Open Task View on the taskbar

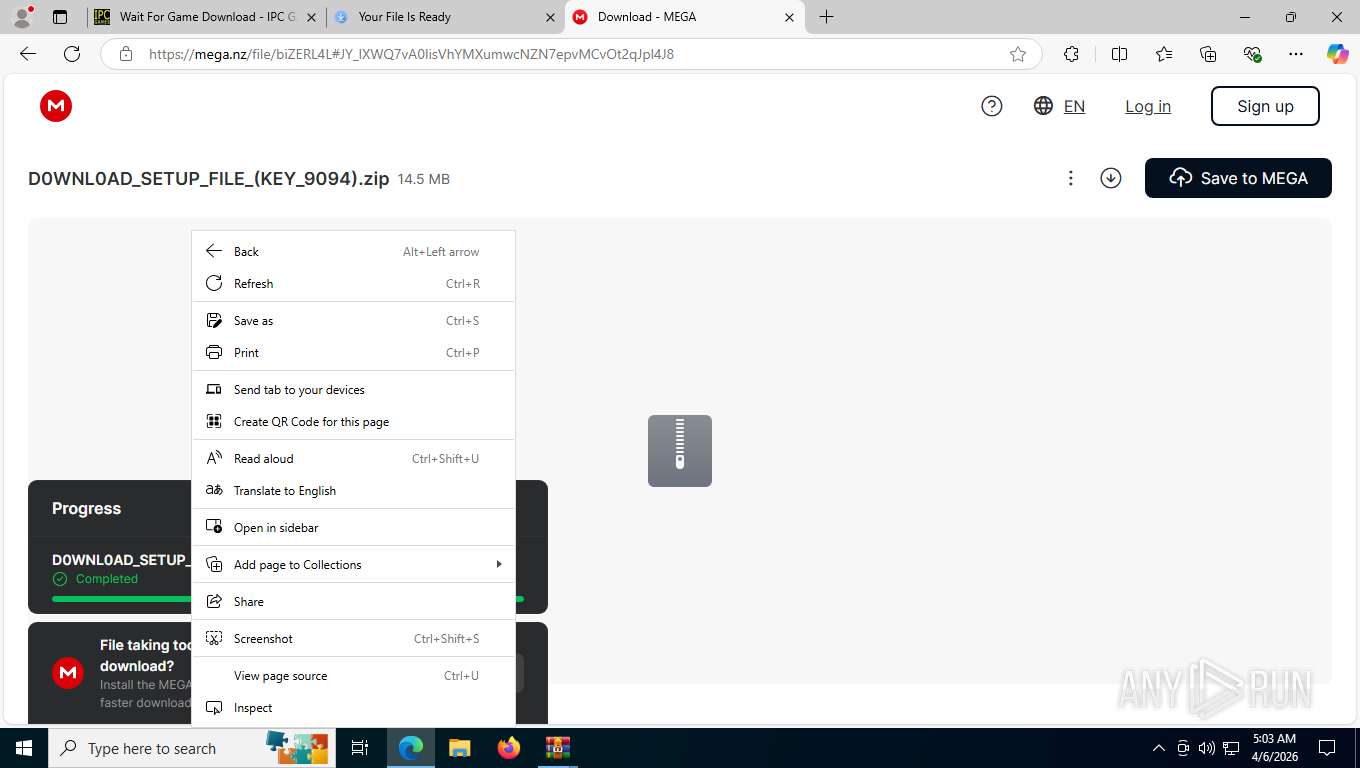point(360,748)
